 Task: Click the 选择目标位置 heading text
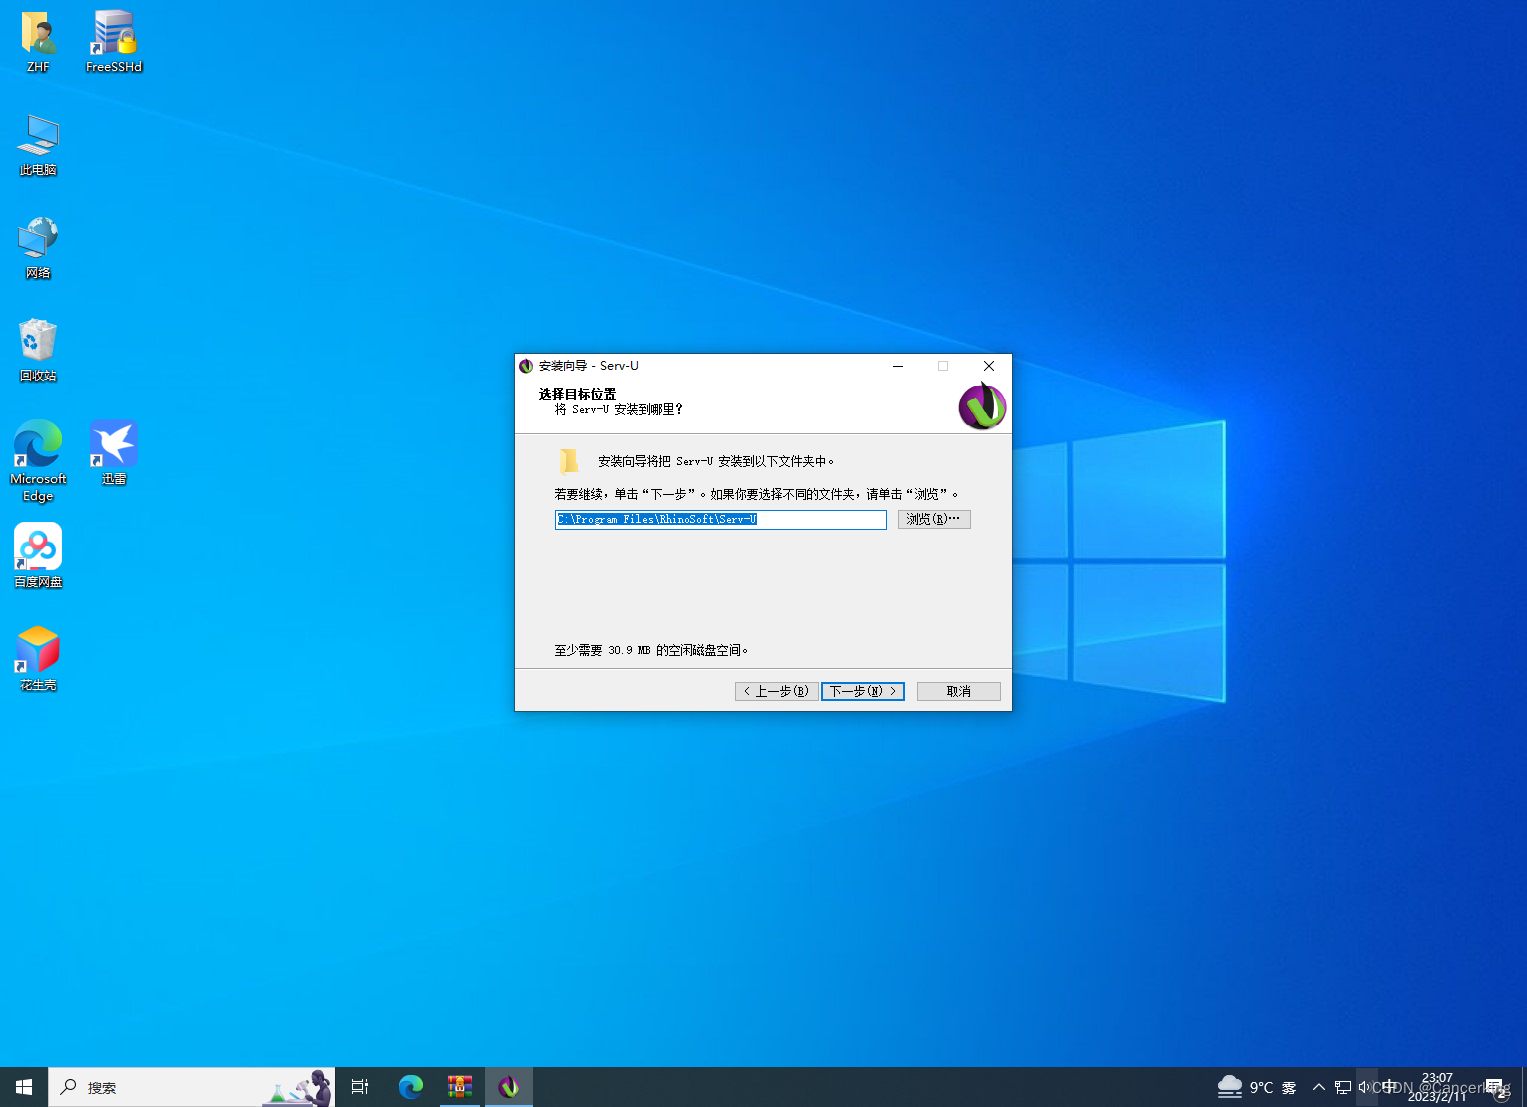pos(578,394)
